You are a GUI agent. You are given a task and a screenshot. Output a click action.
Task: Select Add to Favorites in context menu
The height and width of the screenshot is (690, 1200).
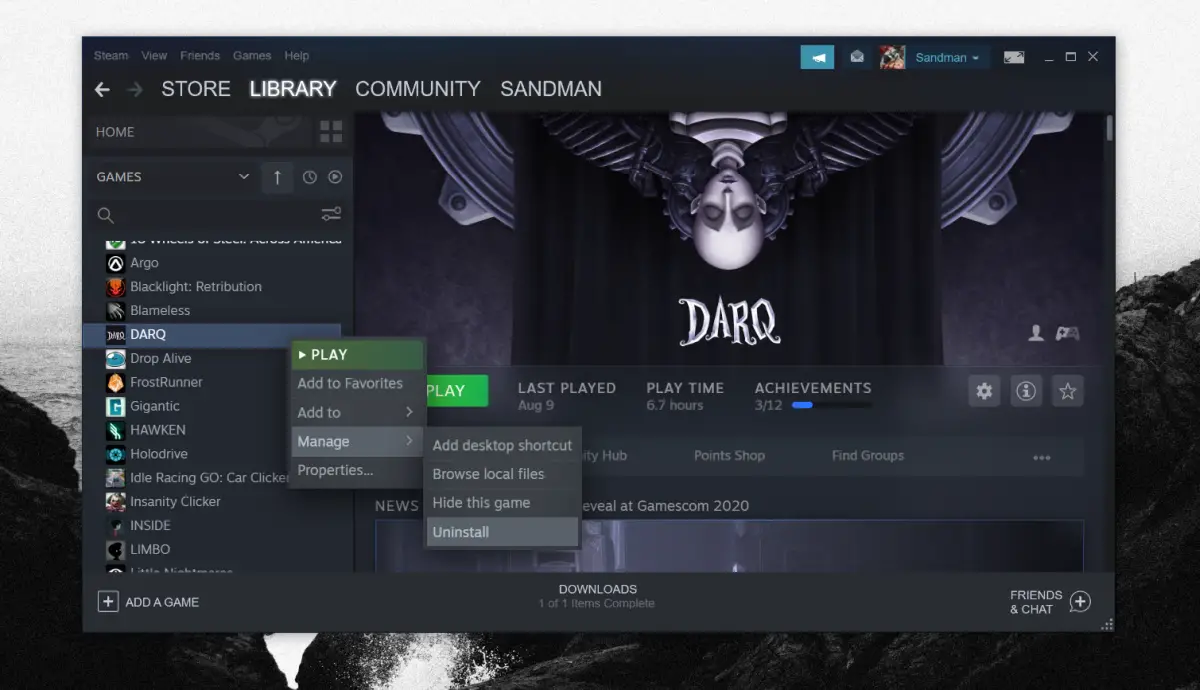coord(357,383)
